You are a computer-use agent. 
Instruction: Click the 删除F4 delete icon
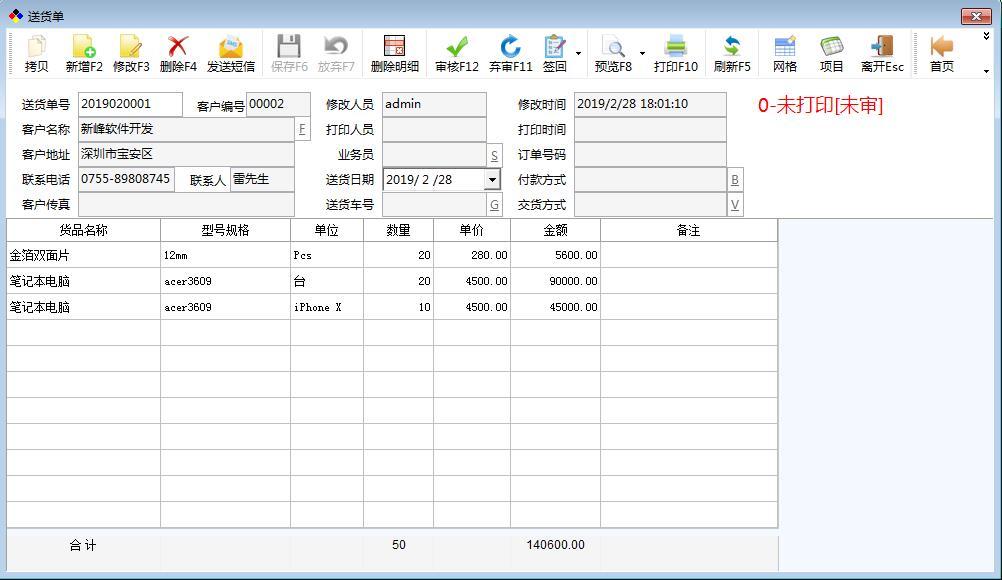[178, 54]
